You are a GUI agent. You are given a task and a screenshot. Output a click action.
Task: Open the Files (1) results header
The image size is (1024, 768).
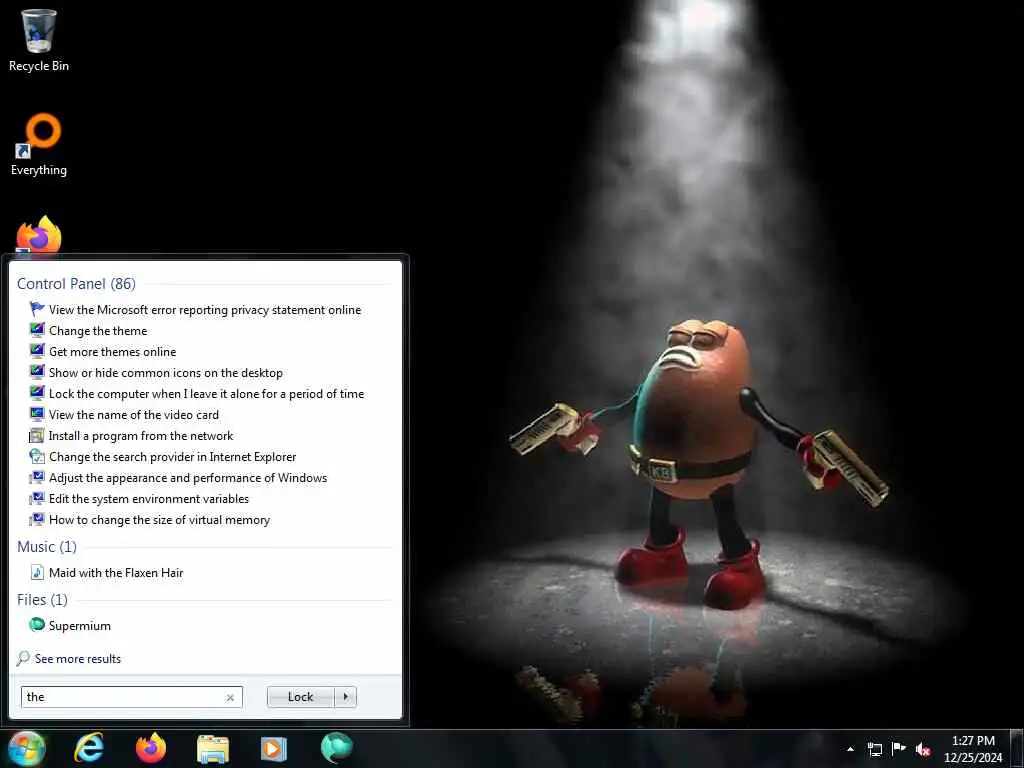pyautogui.click(x=42, y=600)
